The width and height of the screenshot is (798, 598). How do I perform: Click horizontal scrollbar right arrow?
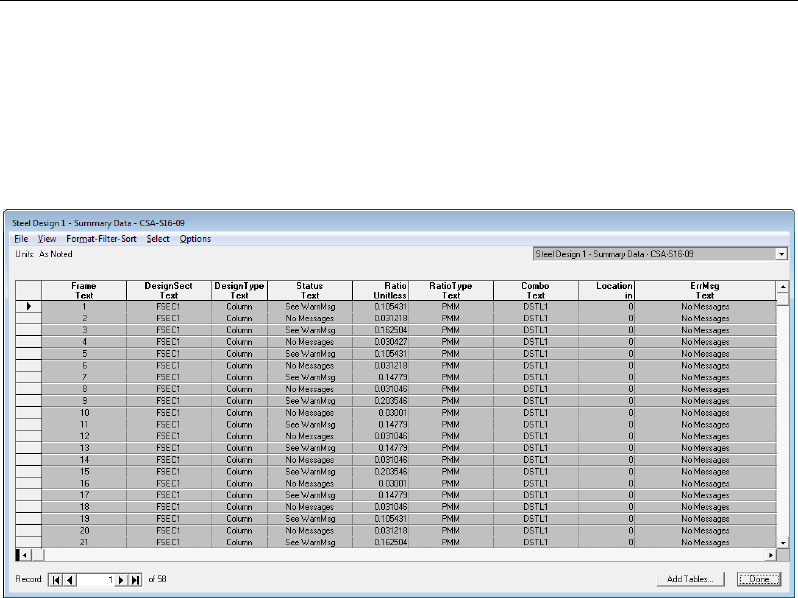click(x=771, y=555)
